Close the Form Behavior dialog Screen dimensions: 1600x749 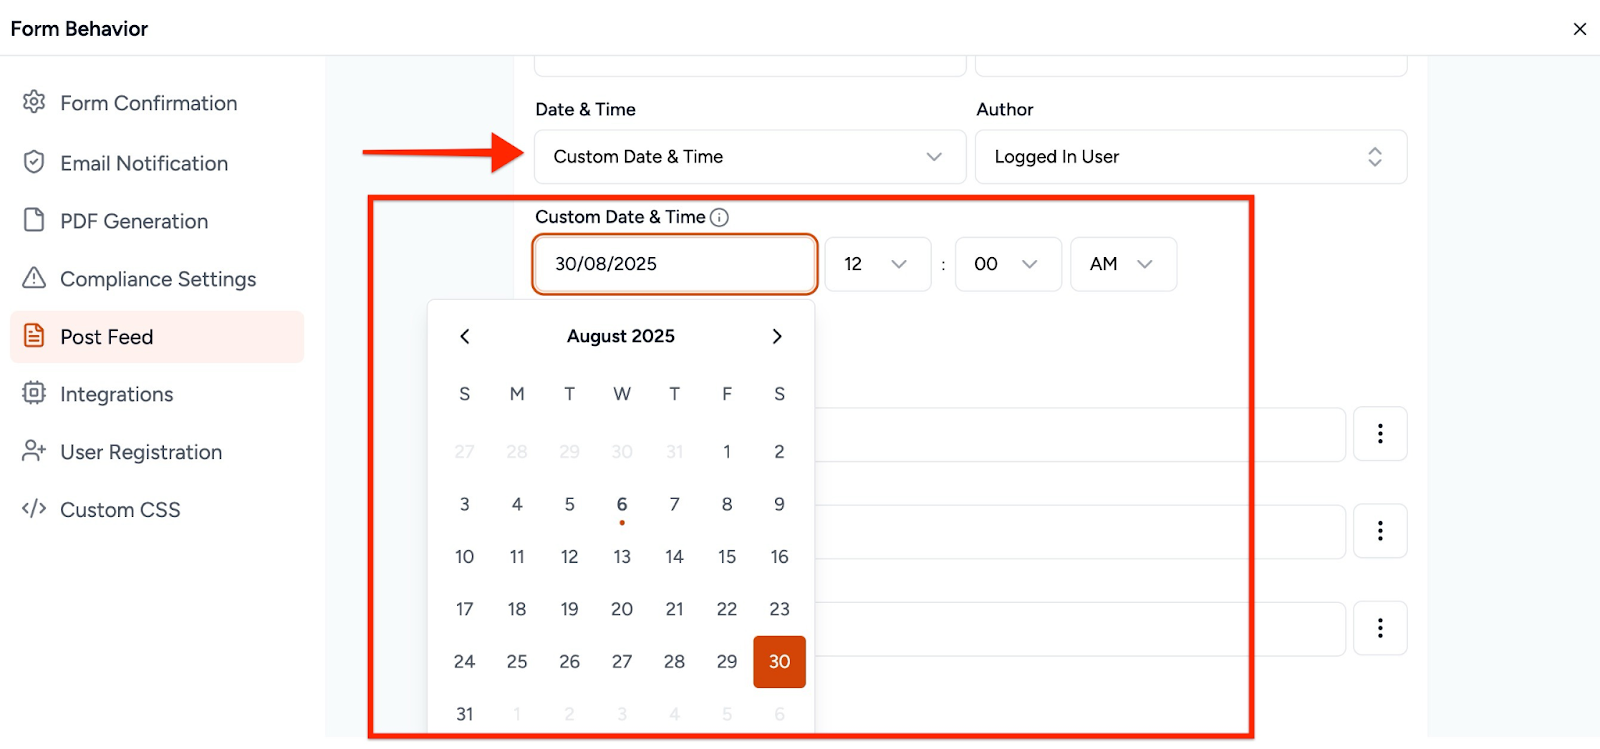click(1580, 29)
